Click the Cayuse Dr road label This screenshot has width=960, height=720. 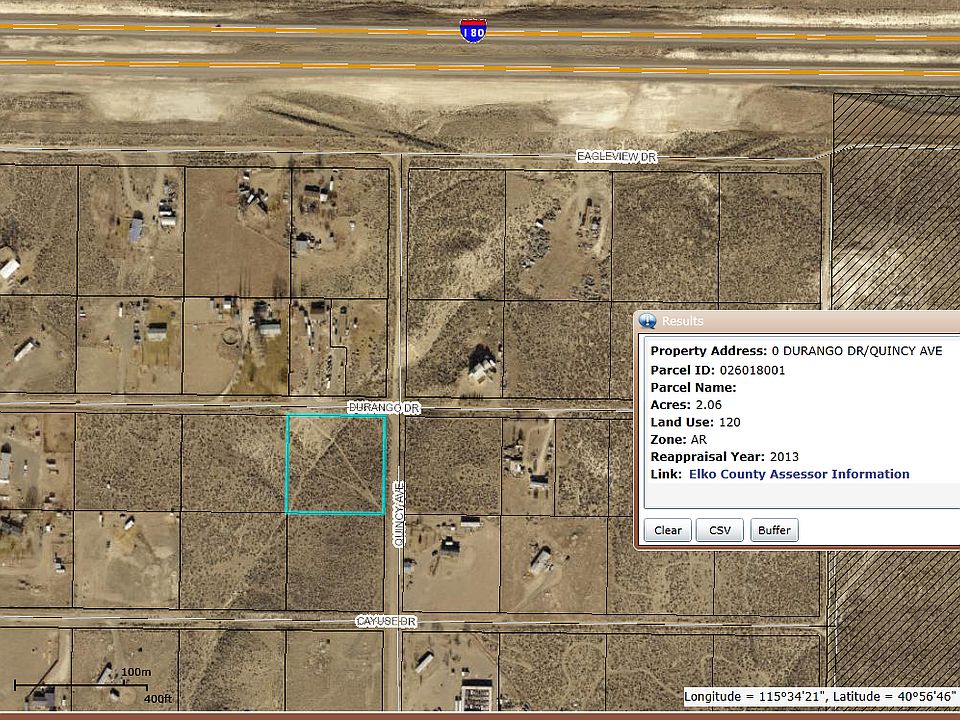tap(386, 621)
